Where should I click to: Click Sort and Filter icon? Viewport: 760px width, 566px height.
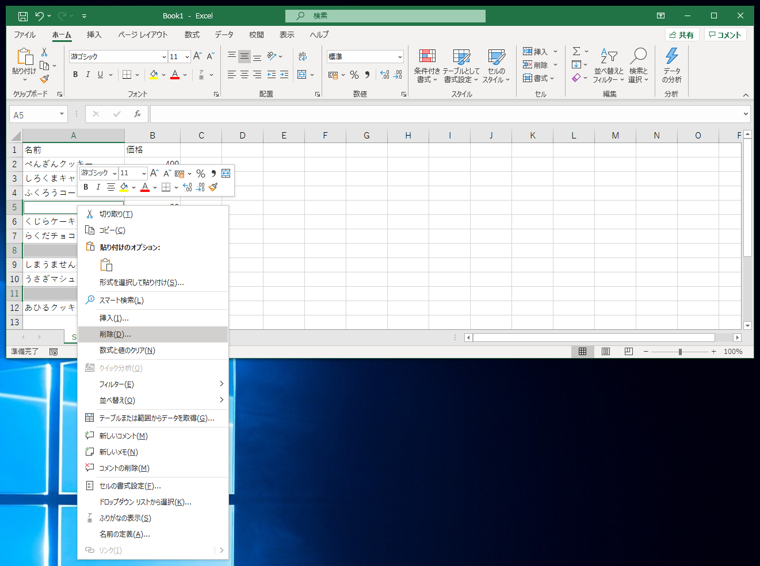[x=609, y=56]
